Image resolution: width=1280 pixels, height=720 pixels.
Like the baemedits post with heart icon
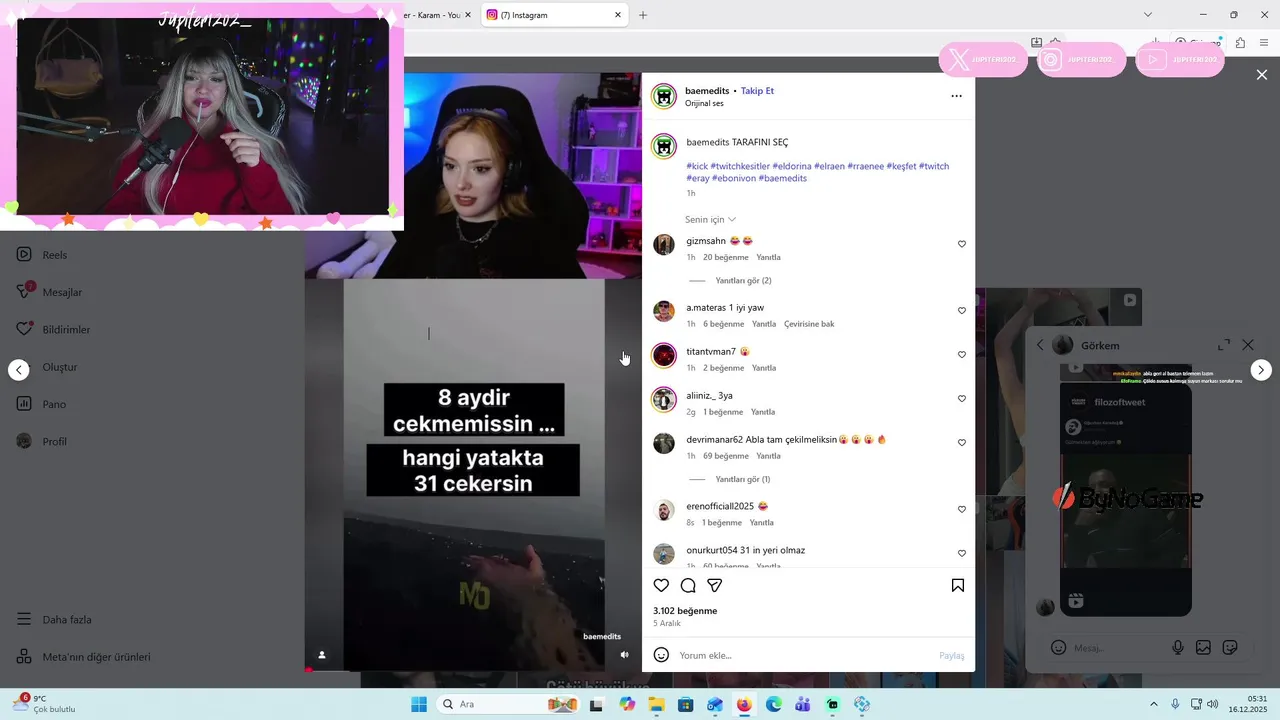tap(661, 585)
